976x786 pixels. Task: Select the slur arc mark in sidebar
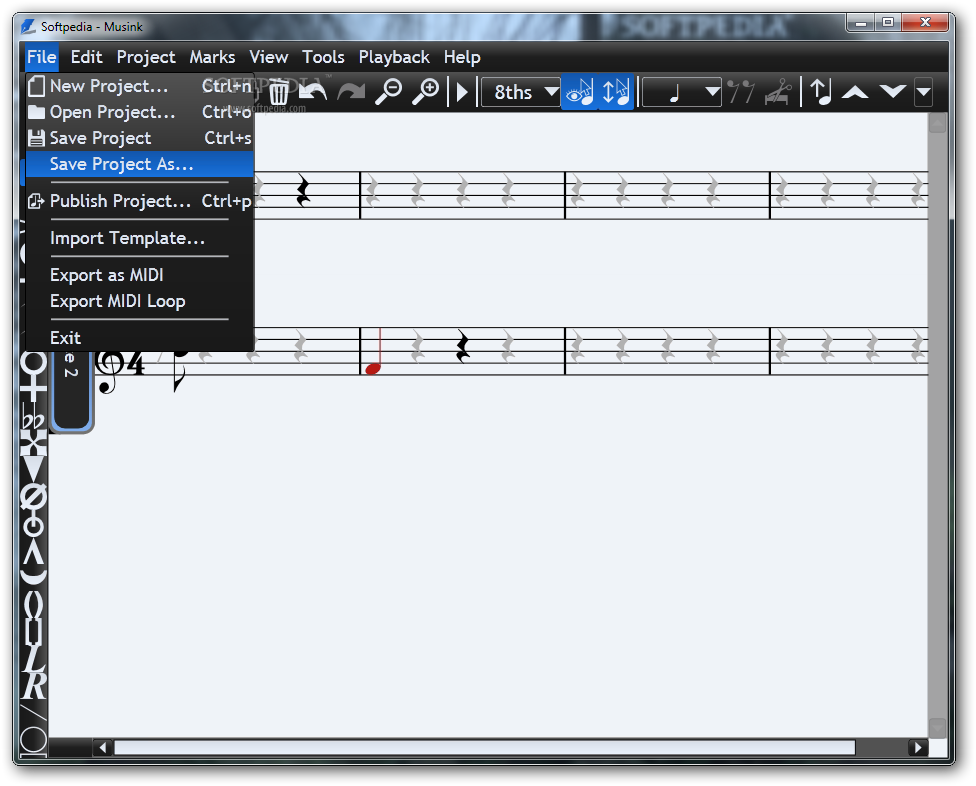click(x=34, y=578)
